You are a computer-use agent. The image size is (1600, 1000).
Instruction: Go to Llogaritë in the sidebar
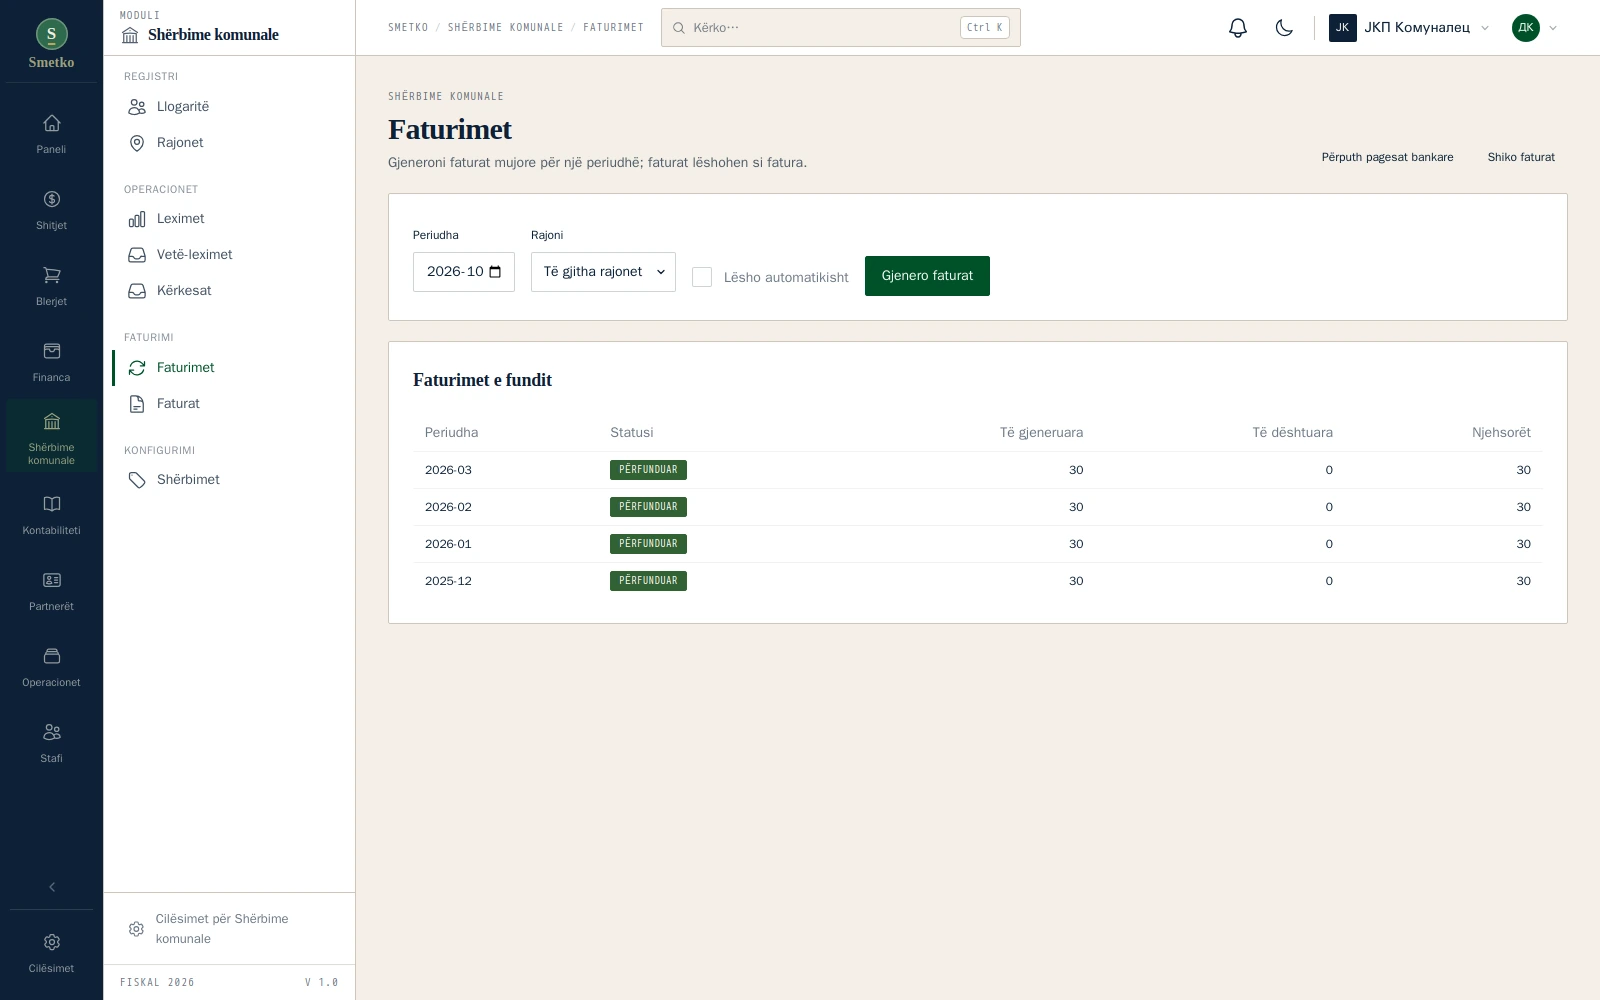point(229,107)
